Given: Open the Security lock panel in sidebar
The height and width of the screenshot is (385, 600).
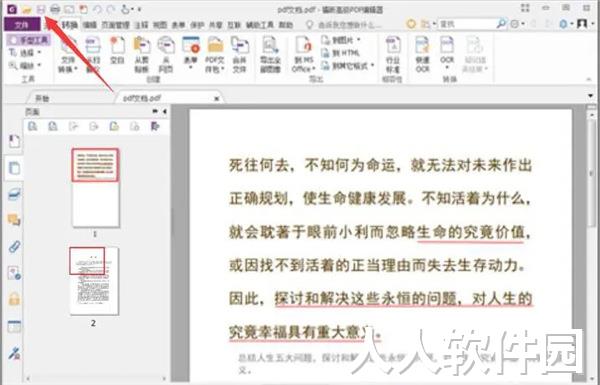Looking at the screenshot, I should [14, 299].
